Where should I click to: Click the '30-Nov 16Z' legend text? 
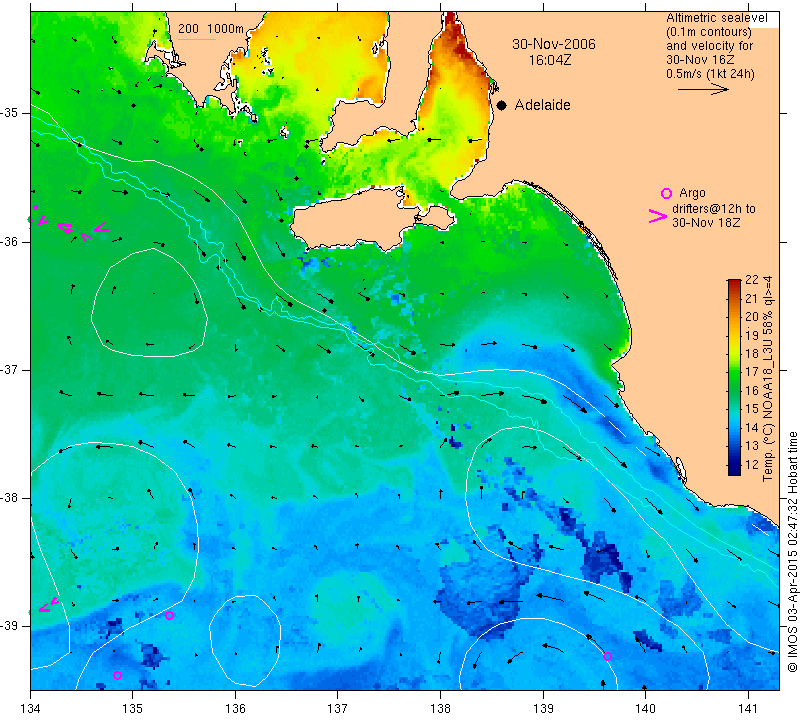[700, 60]
